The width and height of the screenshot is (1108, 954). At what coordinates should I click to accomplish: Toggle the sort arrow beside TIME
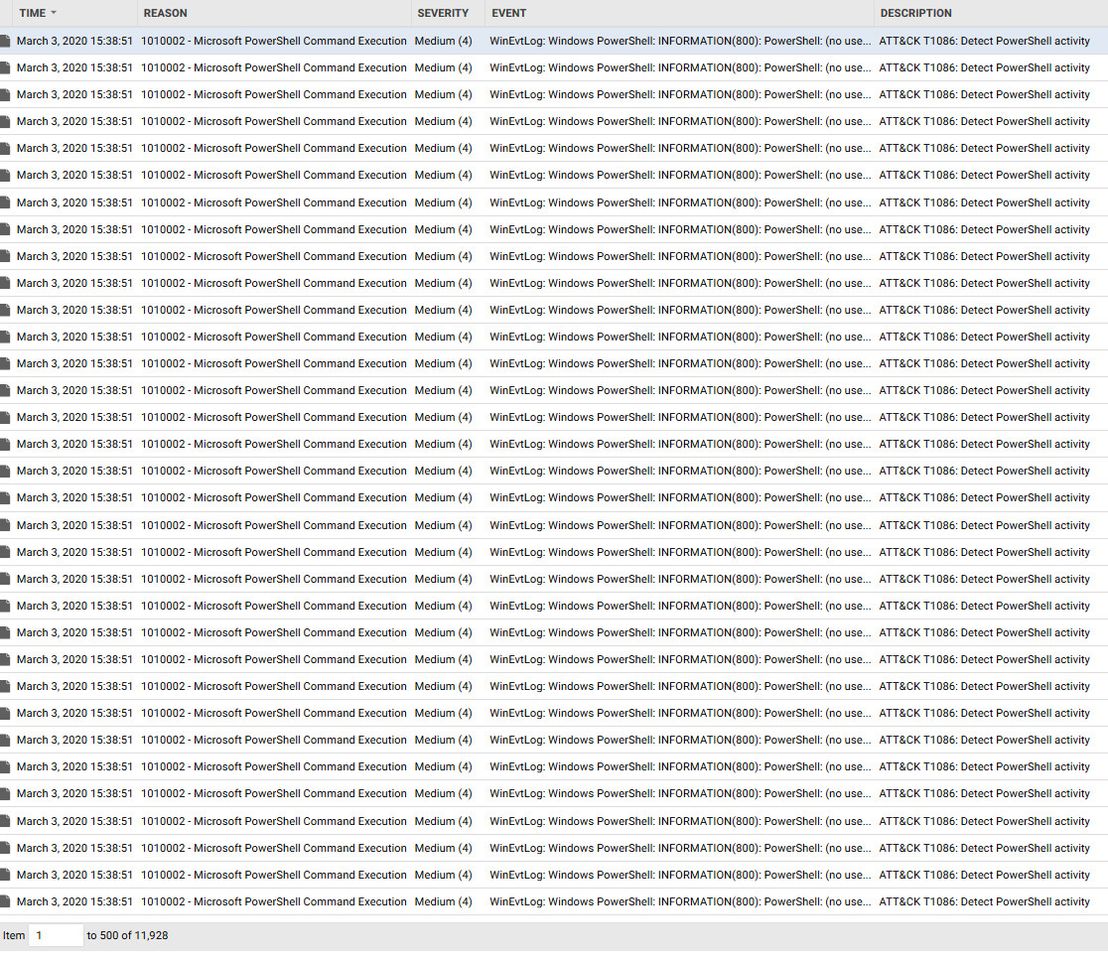pyautogui.click(x=54, y=13)
